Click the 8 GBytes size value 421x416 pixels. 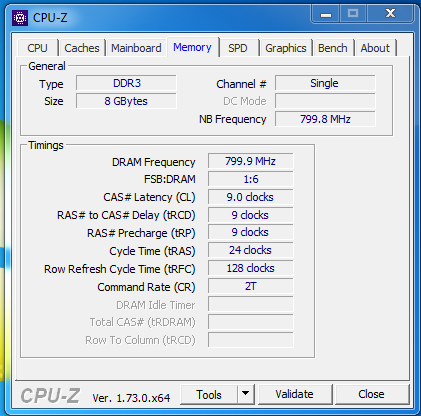point(126,101)
